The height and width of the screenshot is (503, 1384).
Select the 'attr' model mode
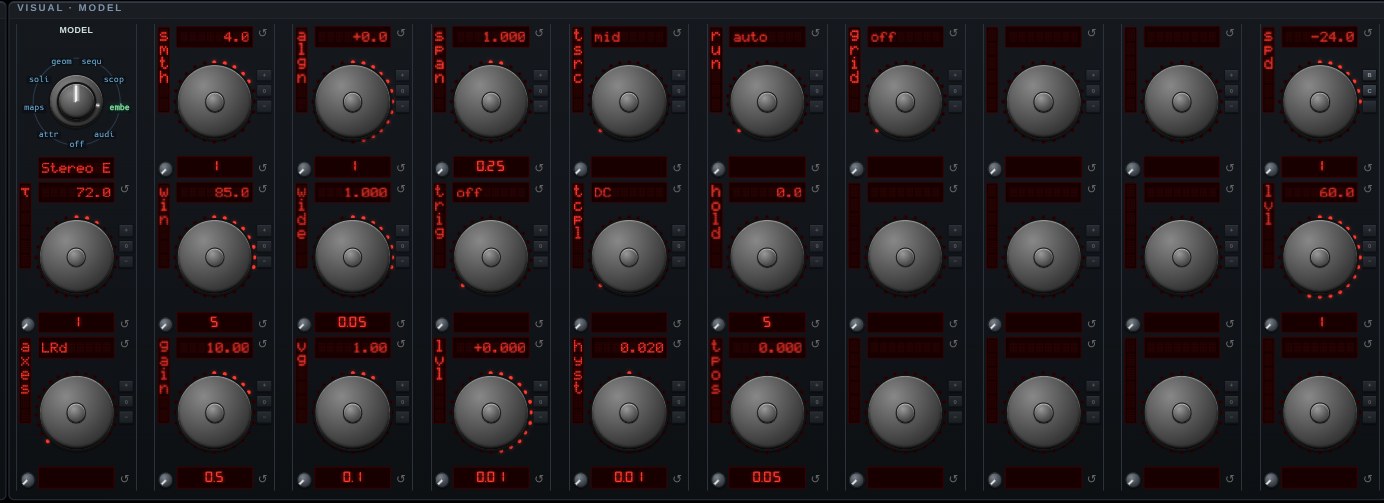pyautogui.click(x=49, y=133)
